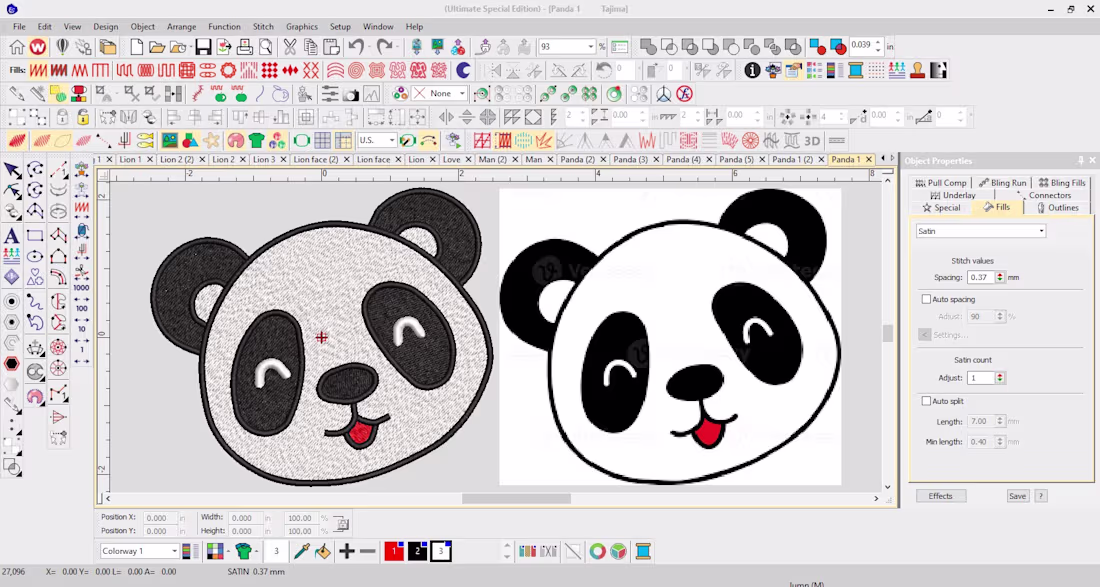
Task: Expand the Colorway 1 dropdown
Action: point(139,551)
